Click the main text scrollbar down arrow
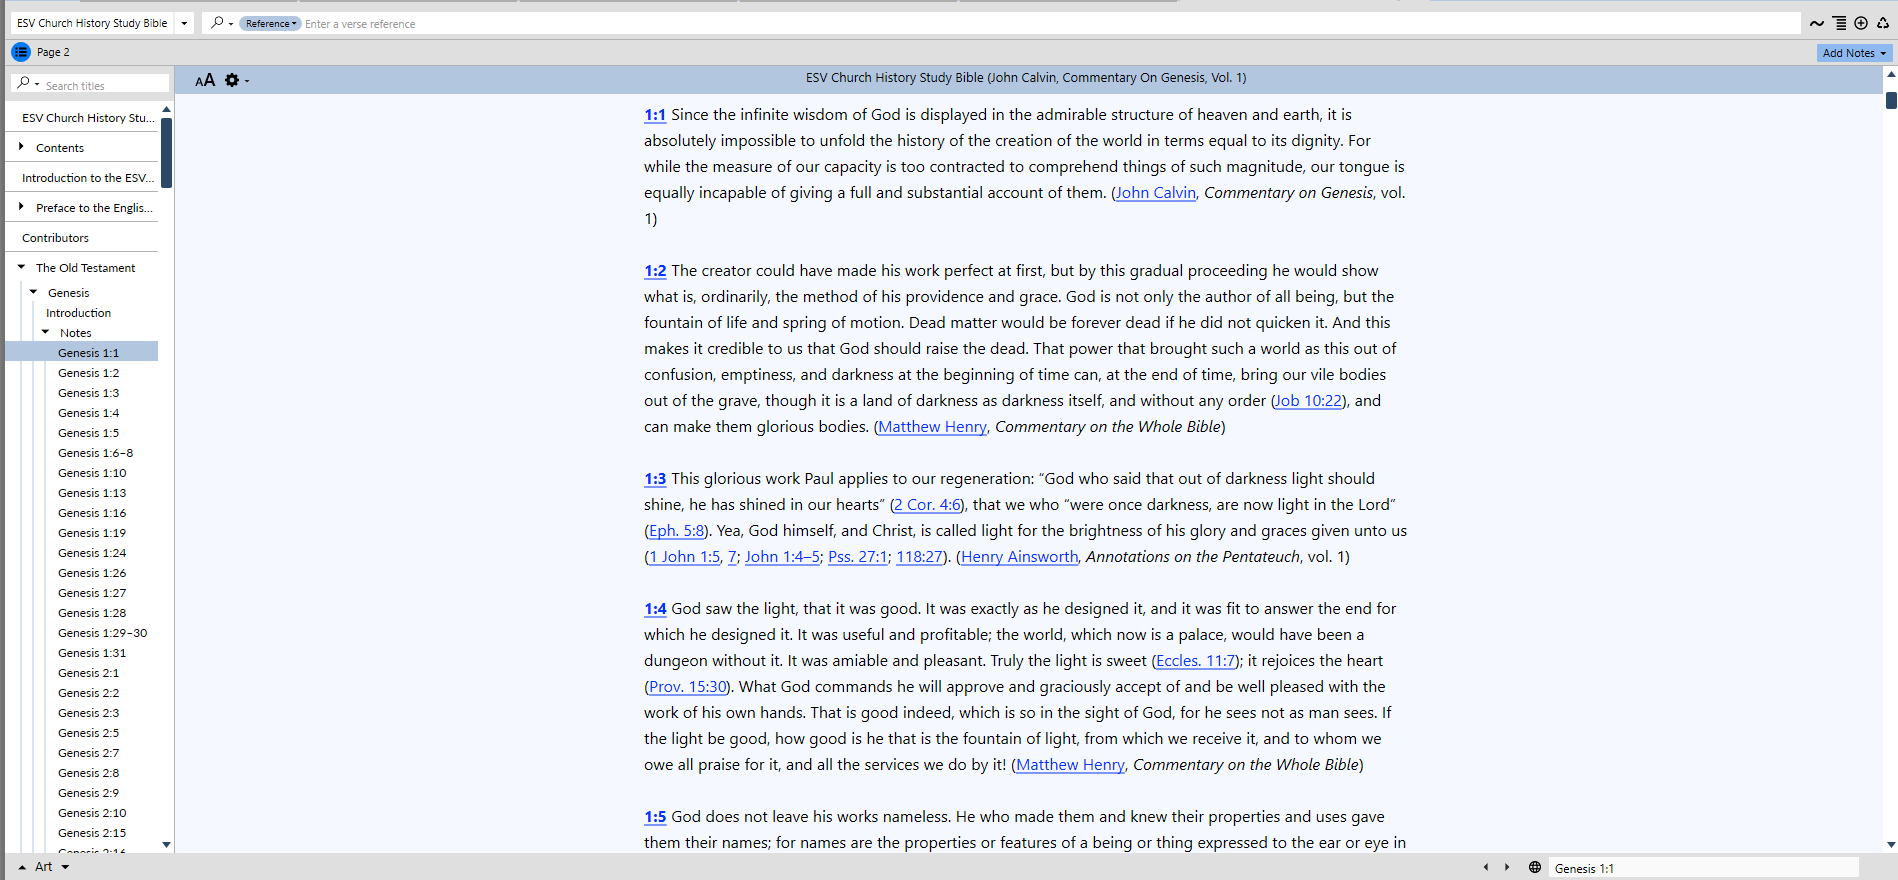 click(x=1891, y=845)
